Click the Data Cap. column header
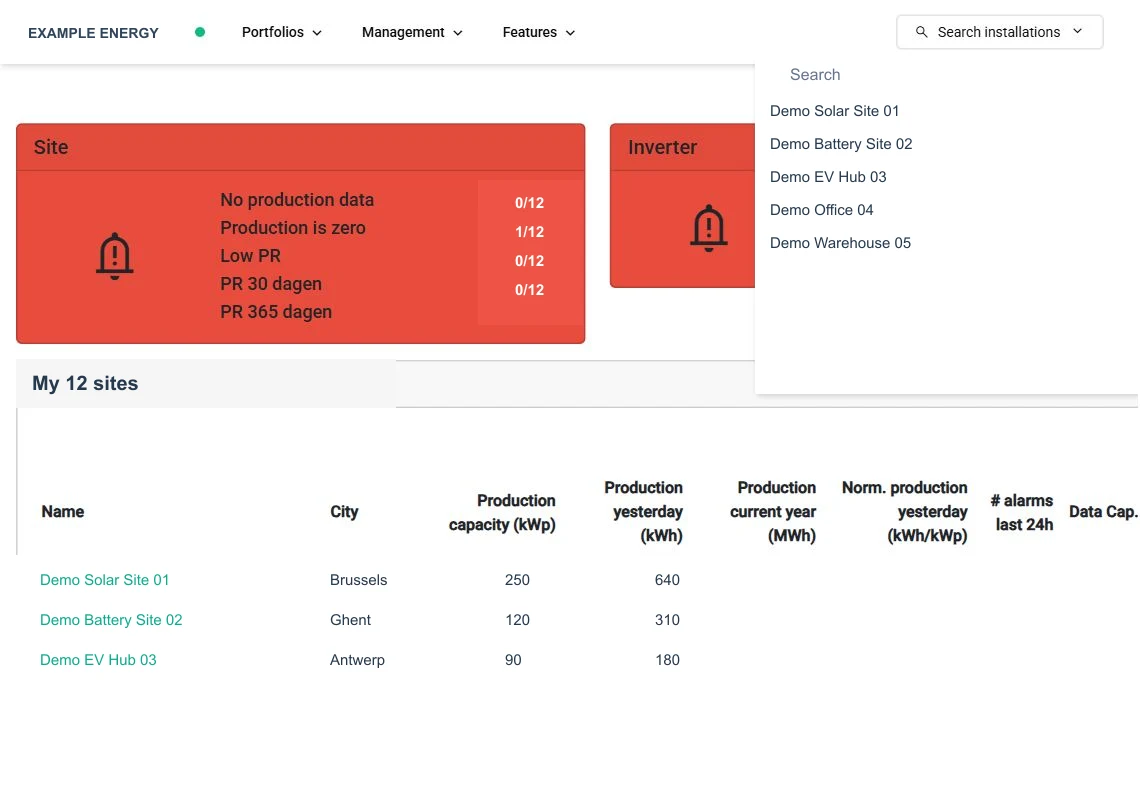The width and height of the screenshot is (1140, 793). [x=1103, y=512]
